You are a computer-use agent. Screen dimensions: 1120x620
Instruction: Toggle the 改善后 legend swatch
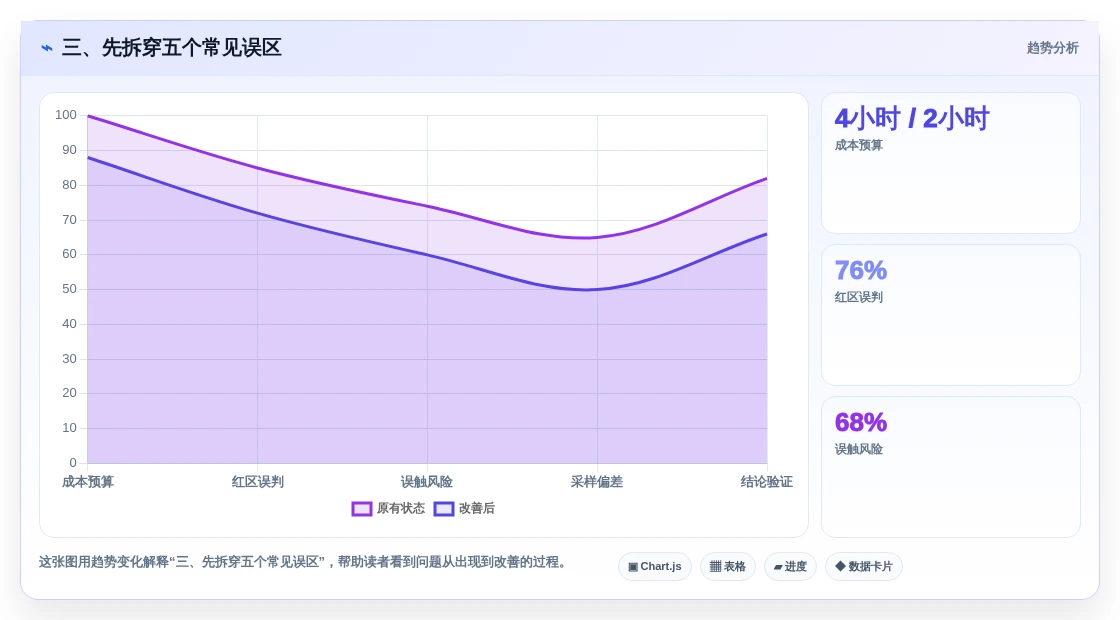(444, 509)
